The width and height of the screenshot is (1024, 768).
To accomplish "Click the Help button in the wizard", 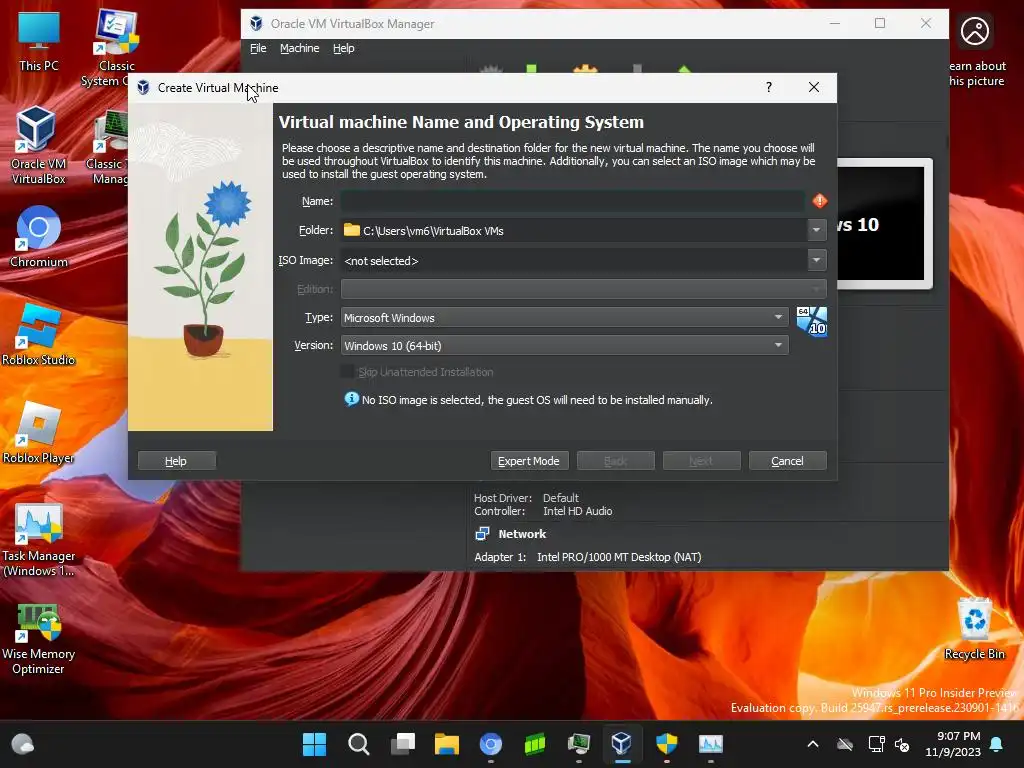I will [x=176, y=460].
